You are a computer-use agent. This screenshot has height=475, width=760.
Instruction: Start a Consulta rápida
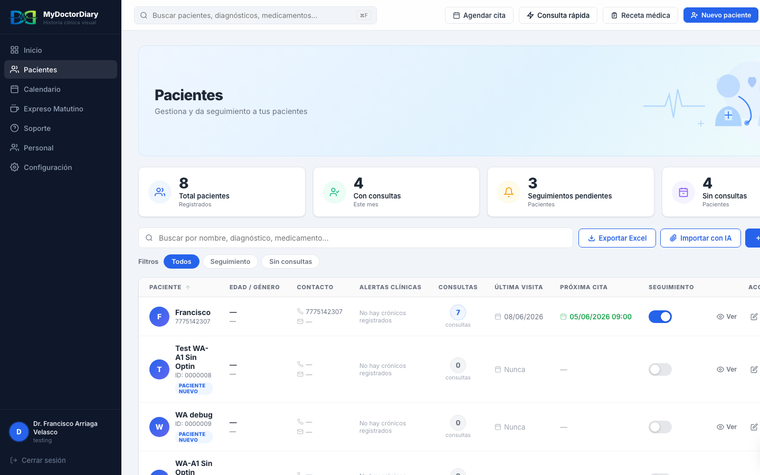point(558,16)
